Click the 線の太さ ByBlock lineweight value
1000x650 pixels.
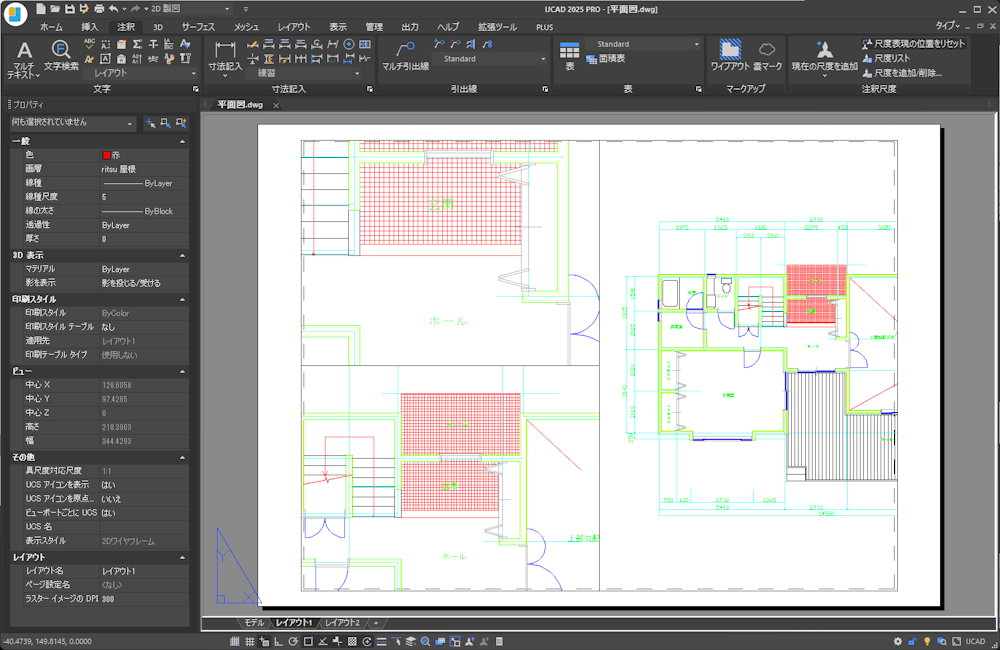point(144,211)
